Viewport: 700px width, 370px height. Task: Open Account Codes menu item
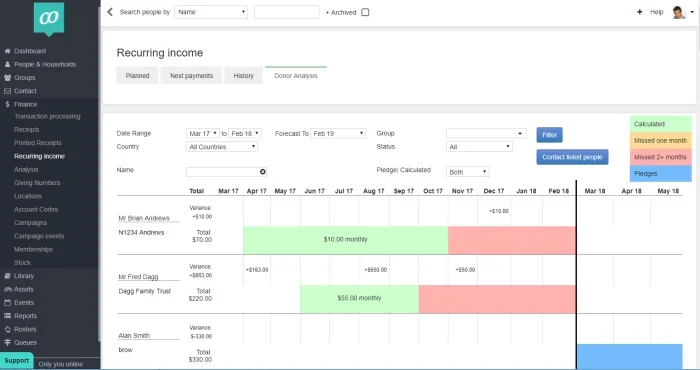pos(36,210)
